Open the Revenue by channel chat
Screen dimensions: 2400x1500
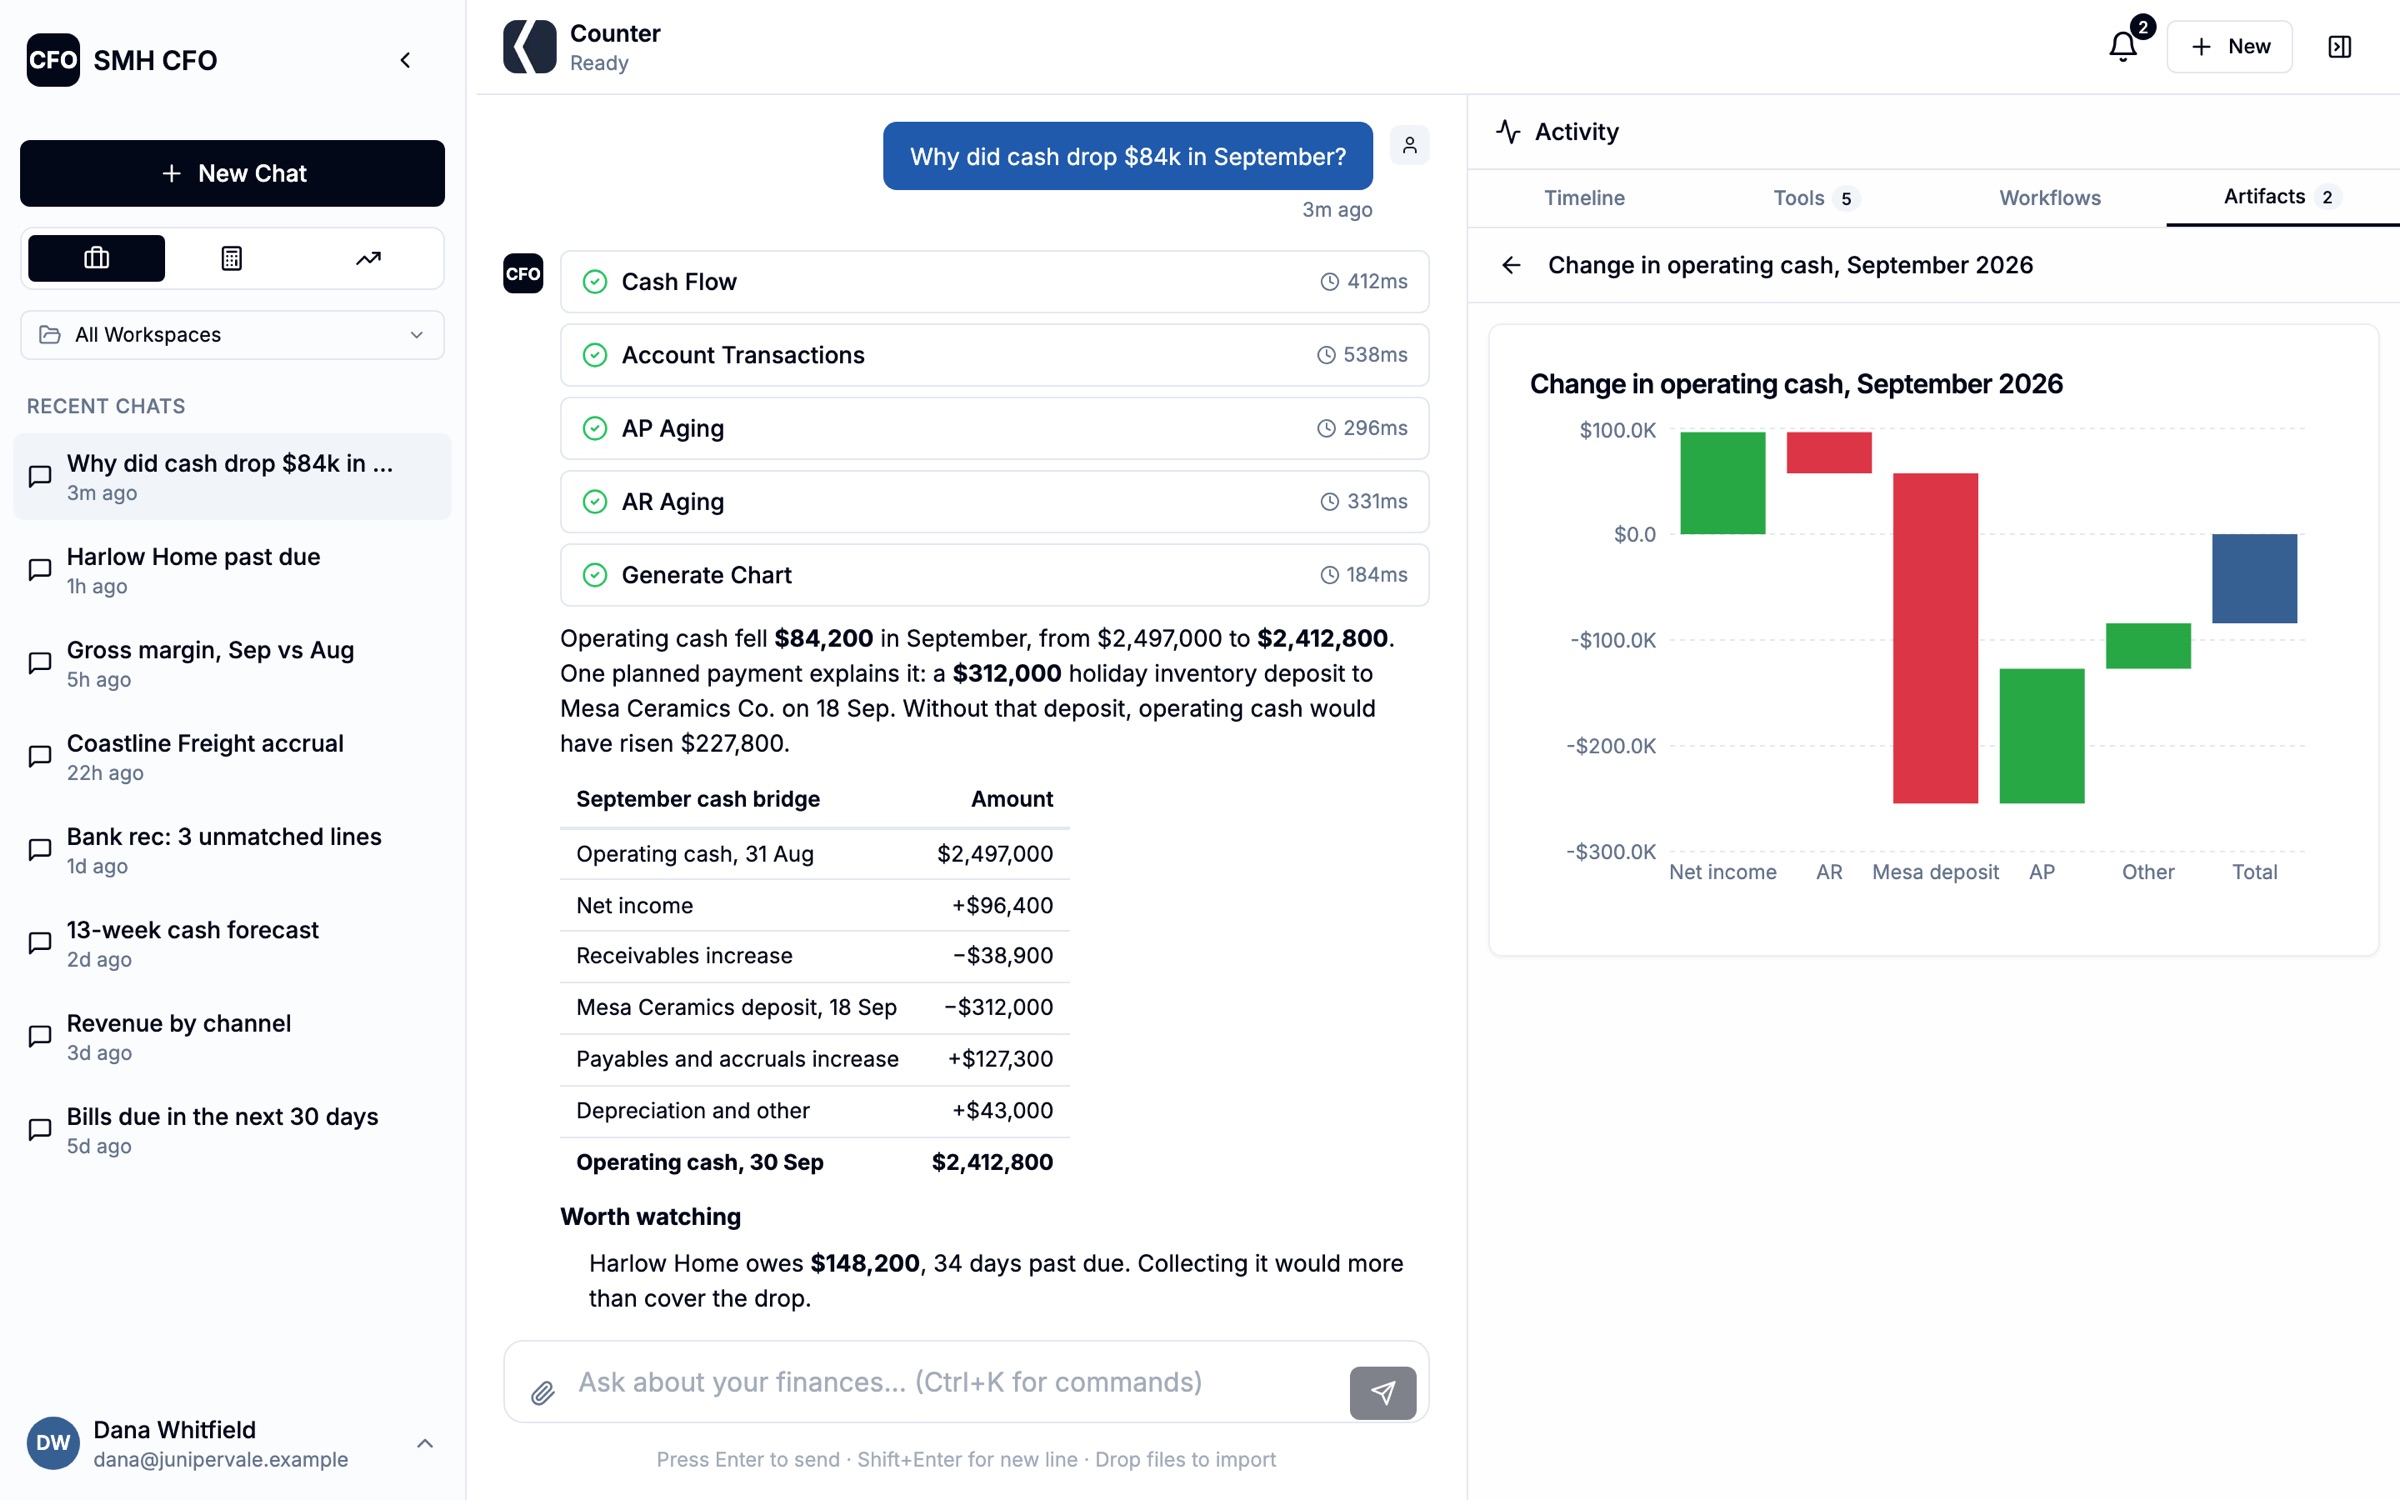tap(232, 1037)
